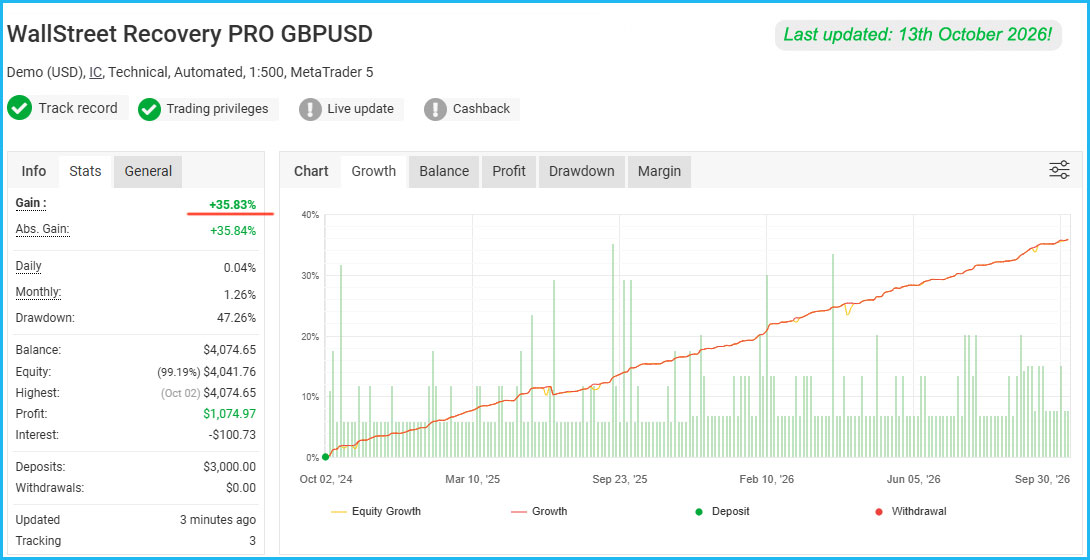Screen dimensions: 1090x560
Task: Click the +35.83% gain value
Action: [232, 205]
